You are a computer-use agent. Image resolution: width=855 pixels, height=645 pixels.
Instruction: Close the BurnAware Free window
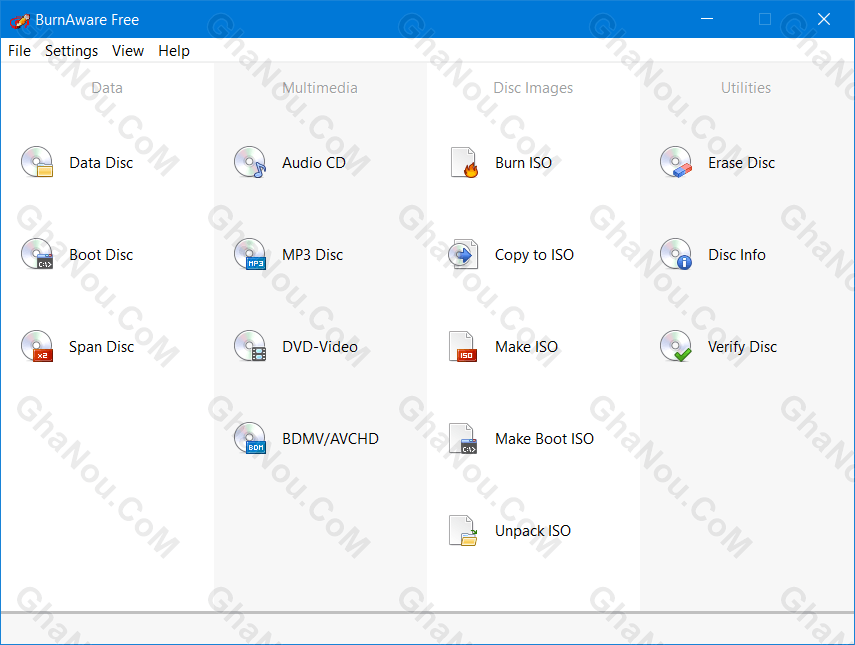coord(824,19)
